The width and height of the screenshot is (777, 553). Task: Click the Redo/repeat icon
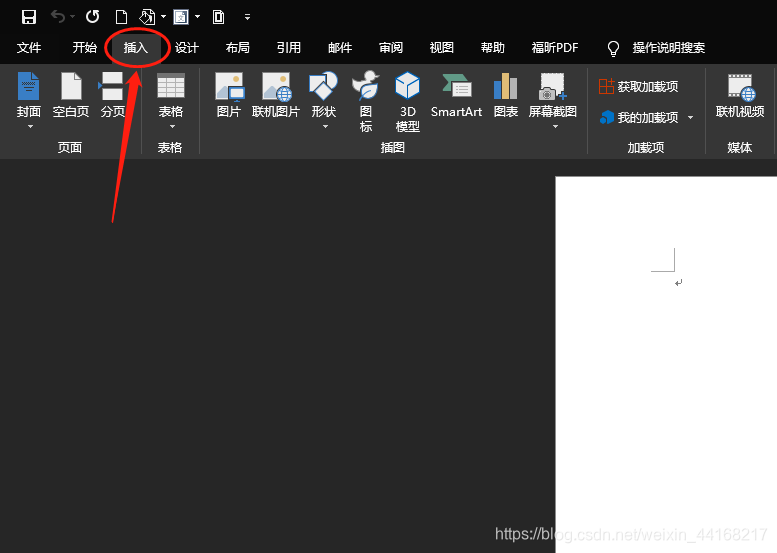[93, 17]
